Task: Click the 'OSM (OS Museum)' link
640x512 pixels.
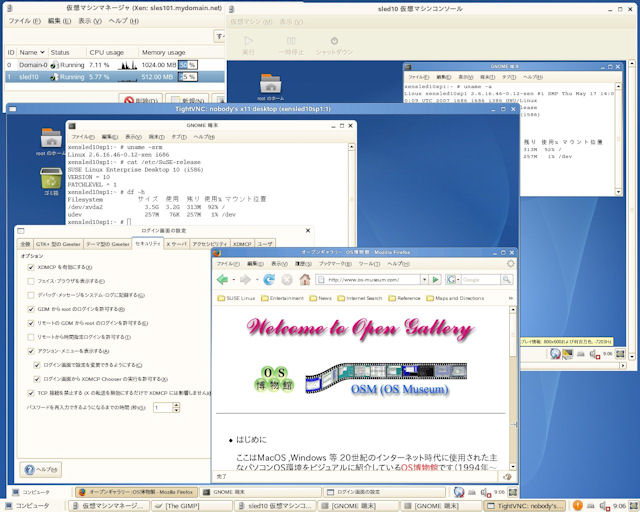Action: click(x=400, y=389)
